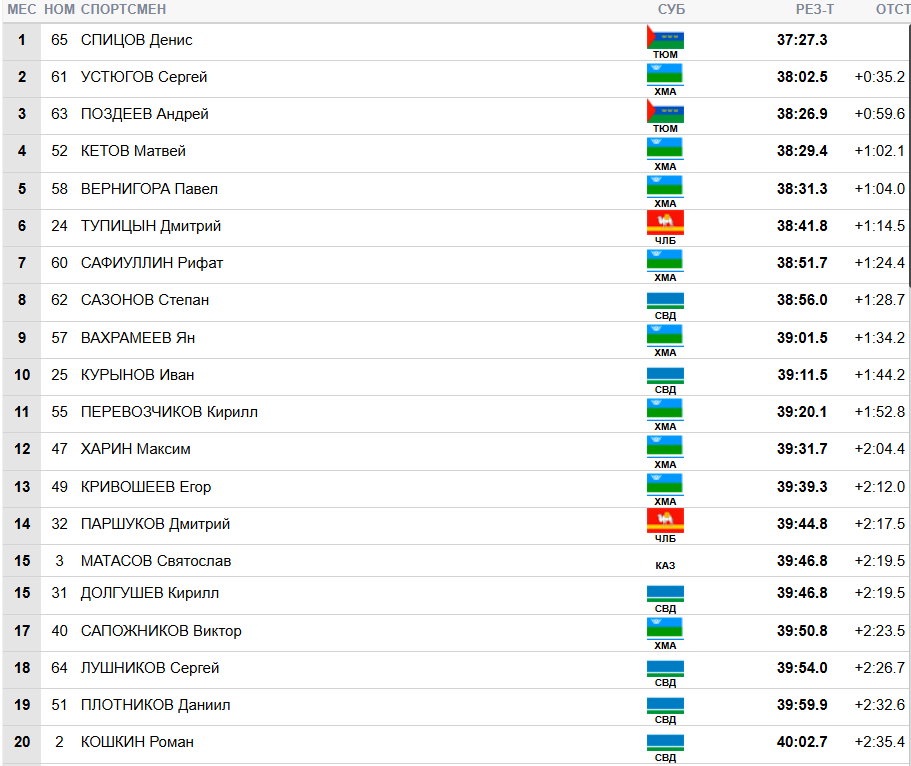Select athlete name САФИУЛЛИН Рифат
The height and width of the screenshot is (766, 911).
tap(152, 263)
